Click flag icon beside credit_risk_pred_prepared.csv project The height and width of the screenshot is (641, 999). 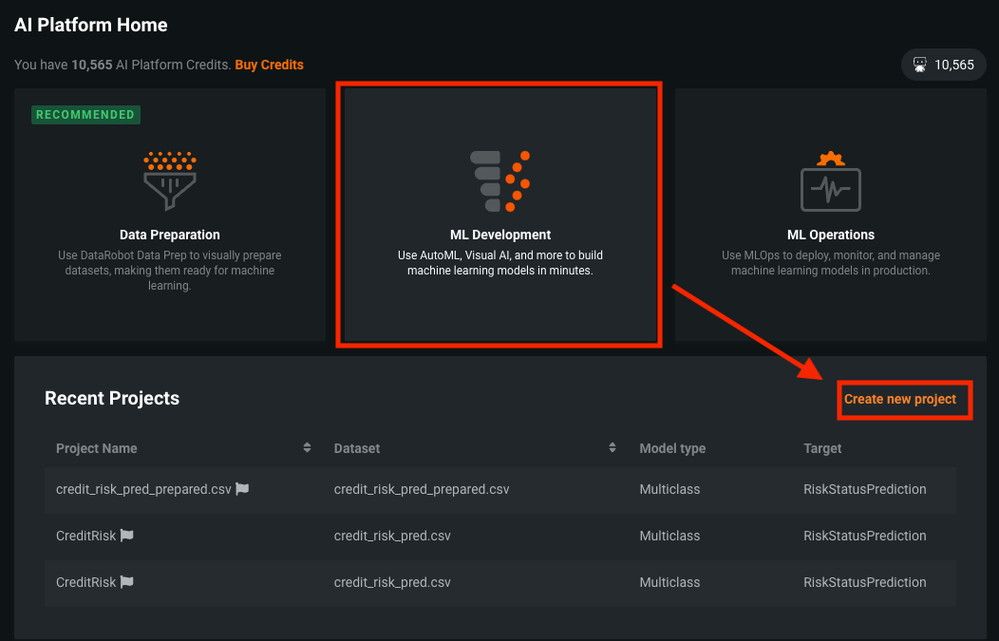point(242,490)
